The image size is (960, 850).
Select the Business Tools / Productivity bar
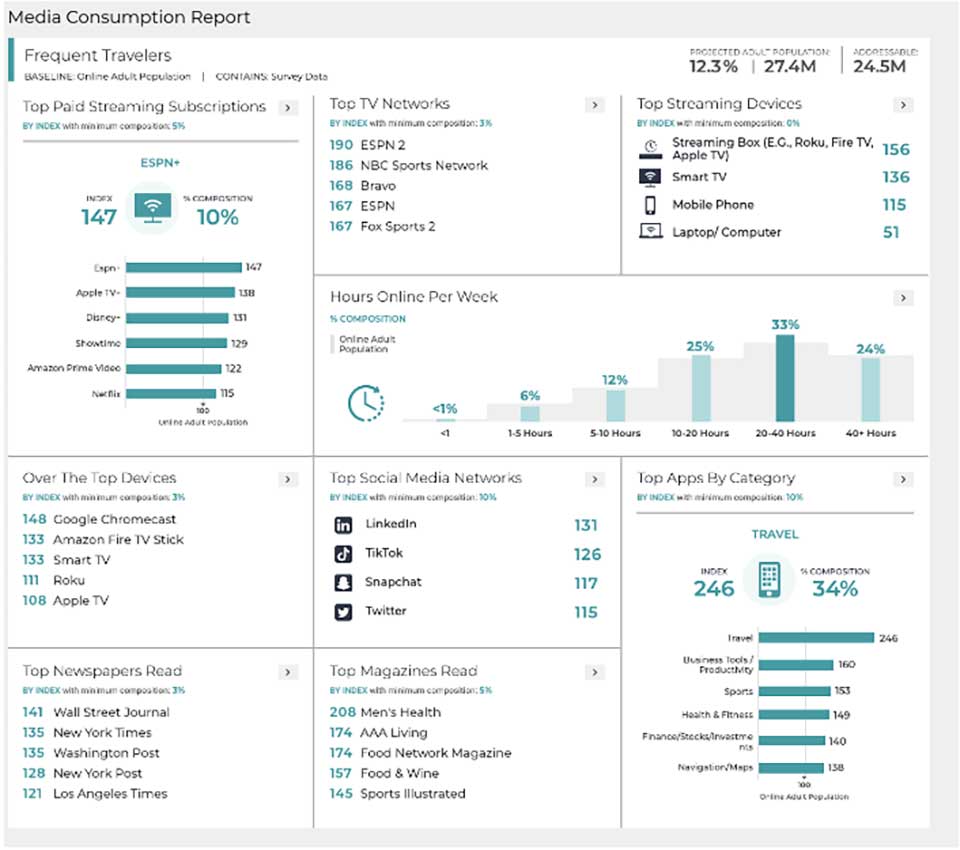(x=796, y=665)
